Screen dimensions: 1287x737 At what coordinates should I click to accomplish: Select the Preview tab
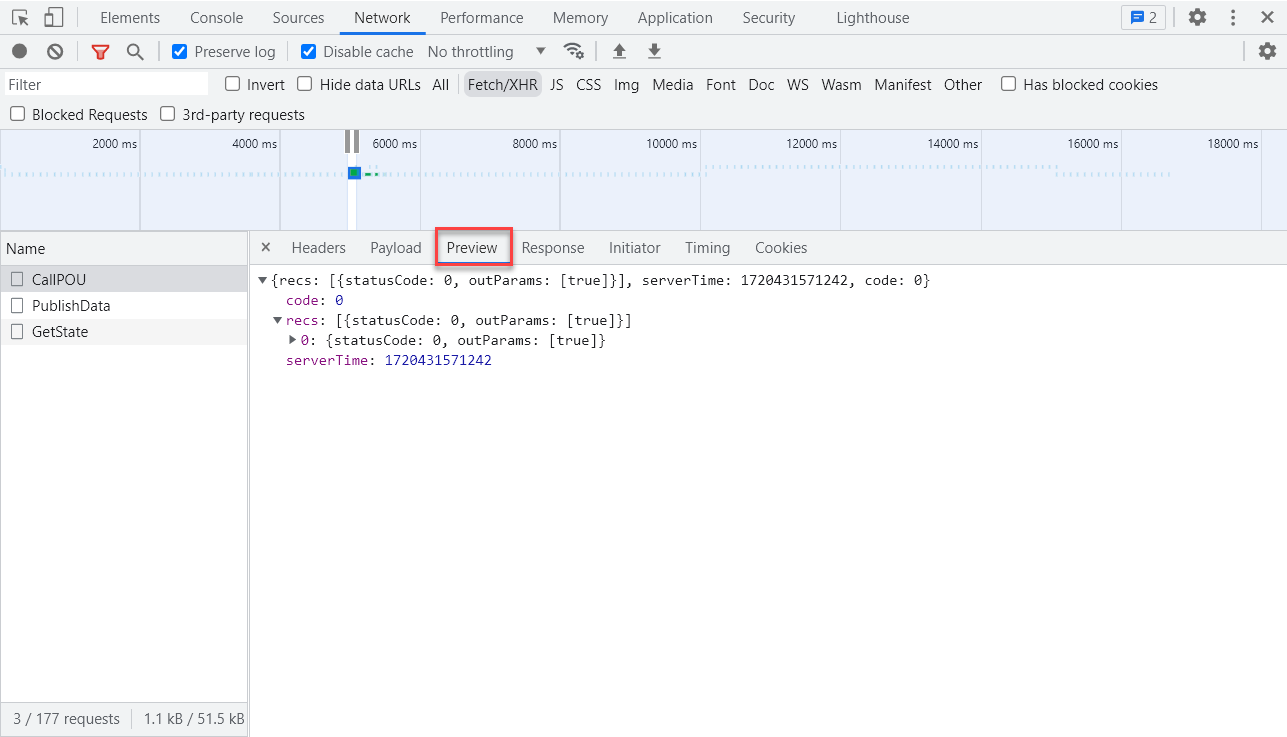(x=472, y=247)
